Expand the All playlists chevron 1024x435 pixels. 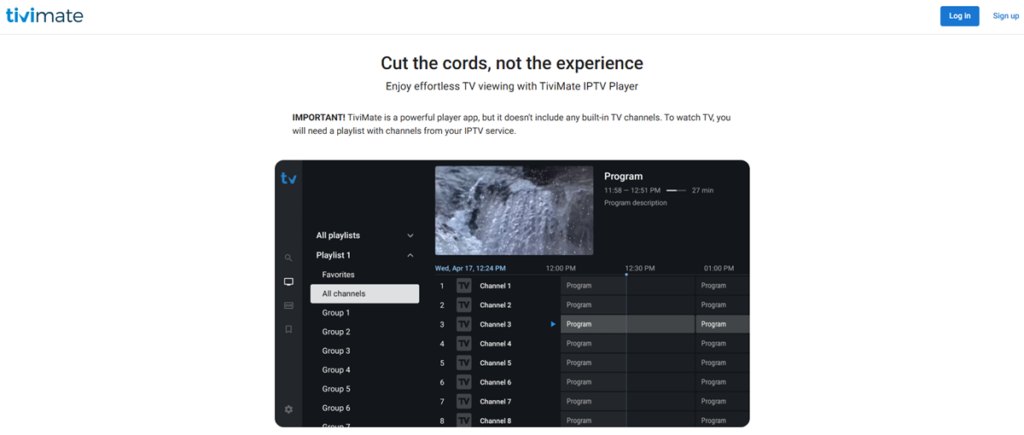point(410,236)
